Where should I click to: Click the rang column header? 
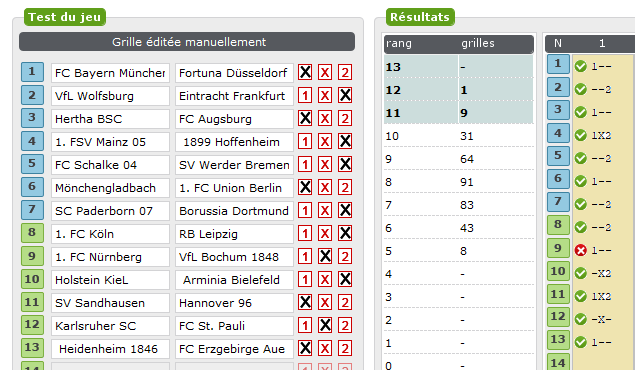(399, 43)
